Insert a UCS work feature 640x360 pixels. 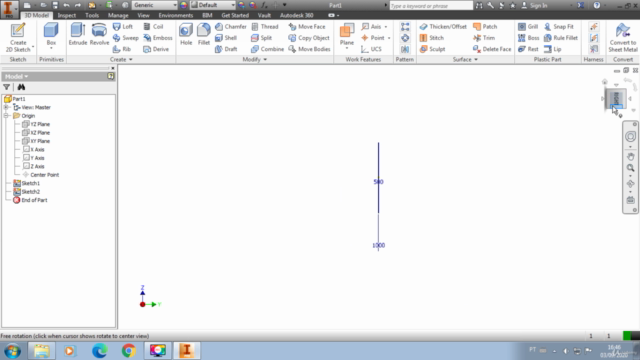[x=371, y=49]
